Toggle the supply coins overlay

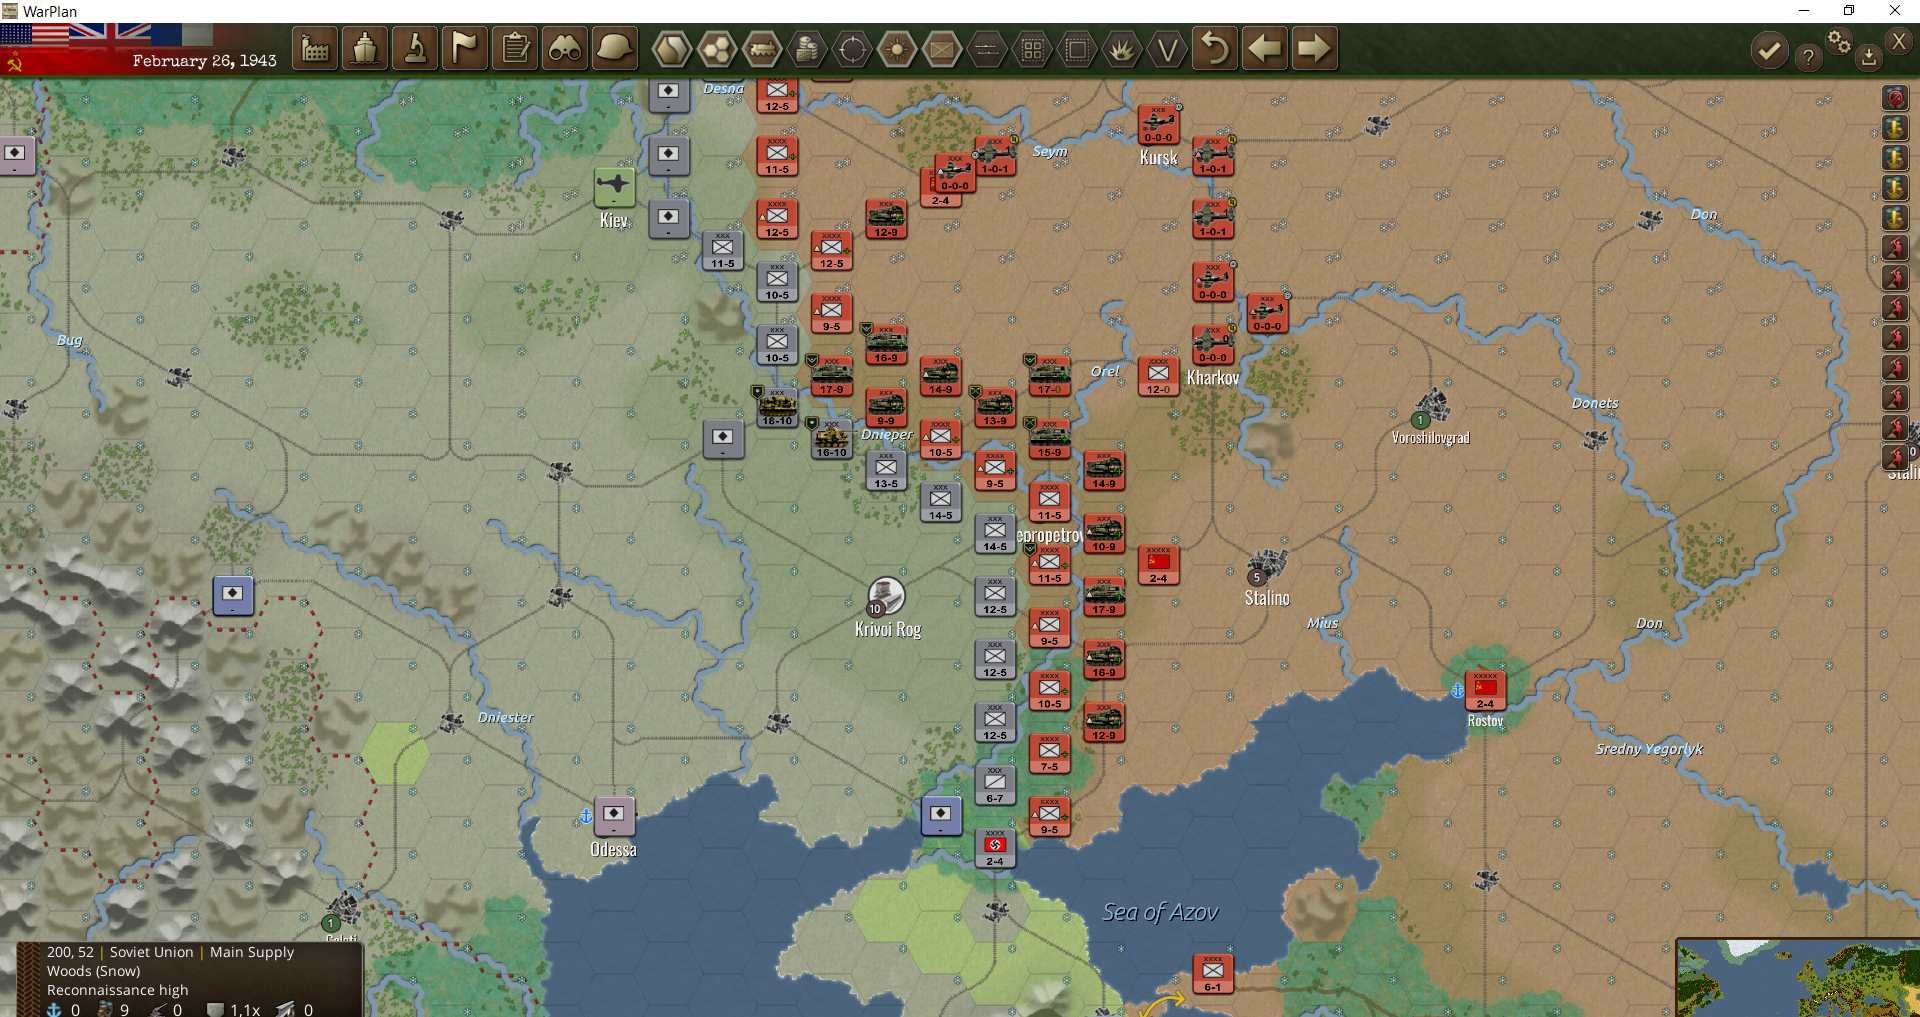[x=807, y=48]
